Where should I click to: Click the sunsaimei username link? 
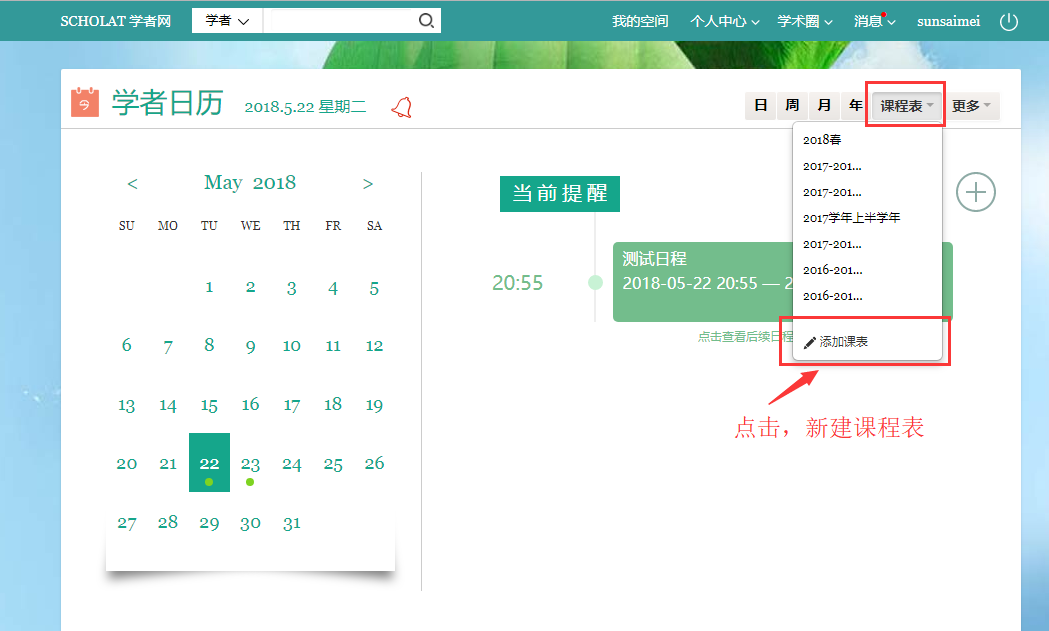coord(948,21)
